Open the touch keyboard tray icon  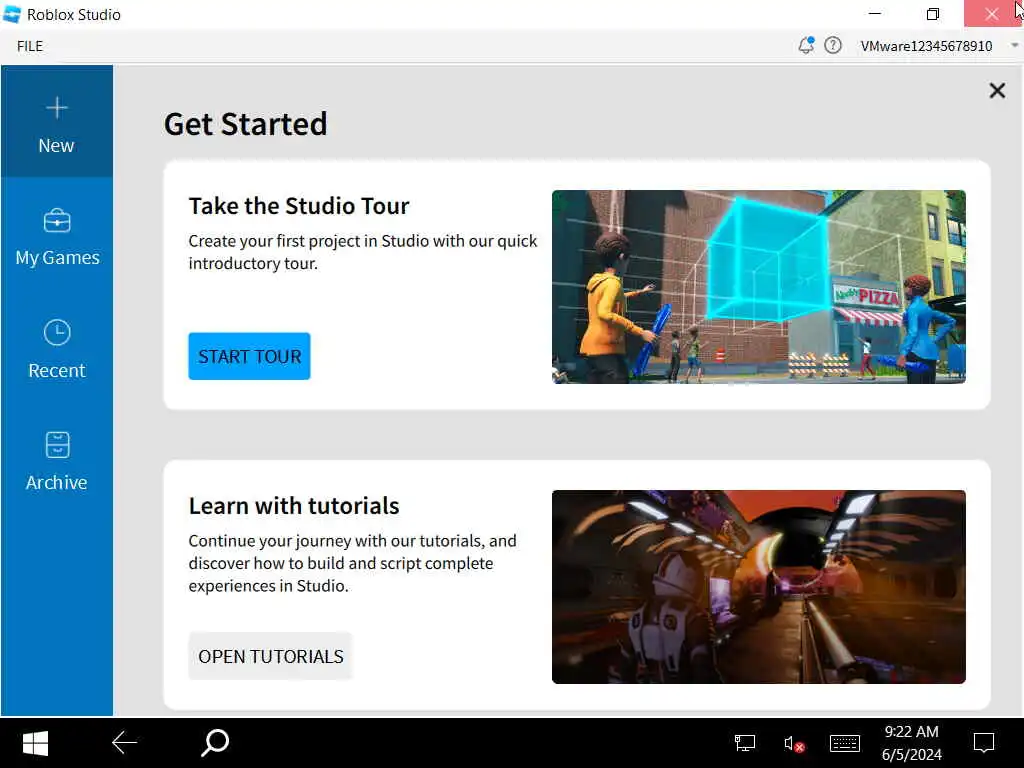pyautogui.click(x=844, y=743)
